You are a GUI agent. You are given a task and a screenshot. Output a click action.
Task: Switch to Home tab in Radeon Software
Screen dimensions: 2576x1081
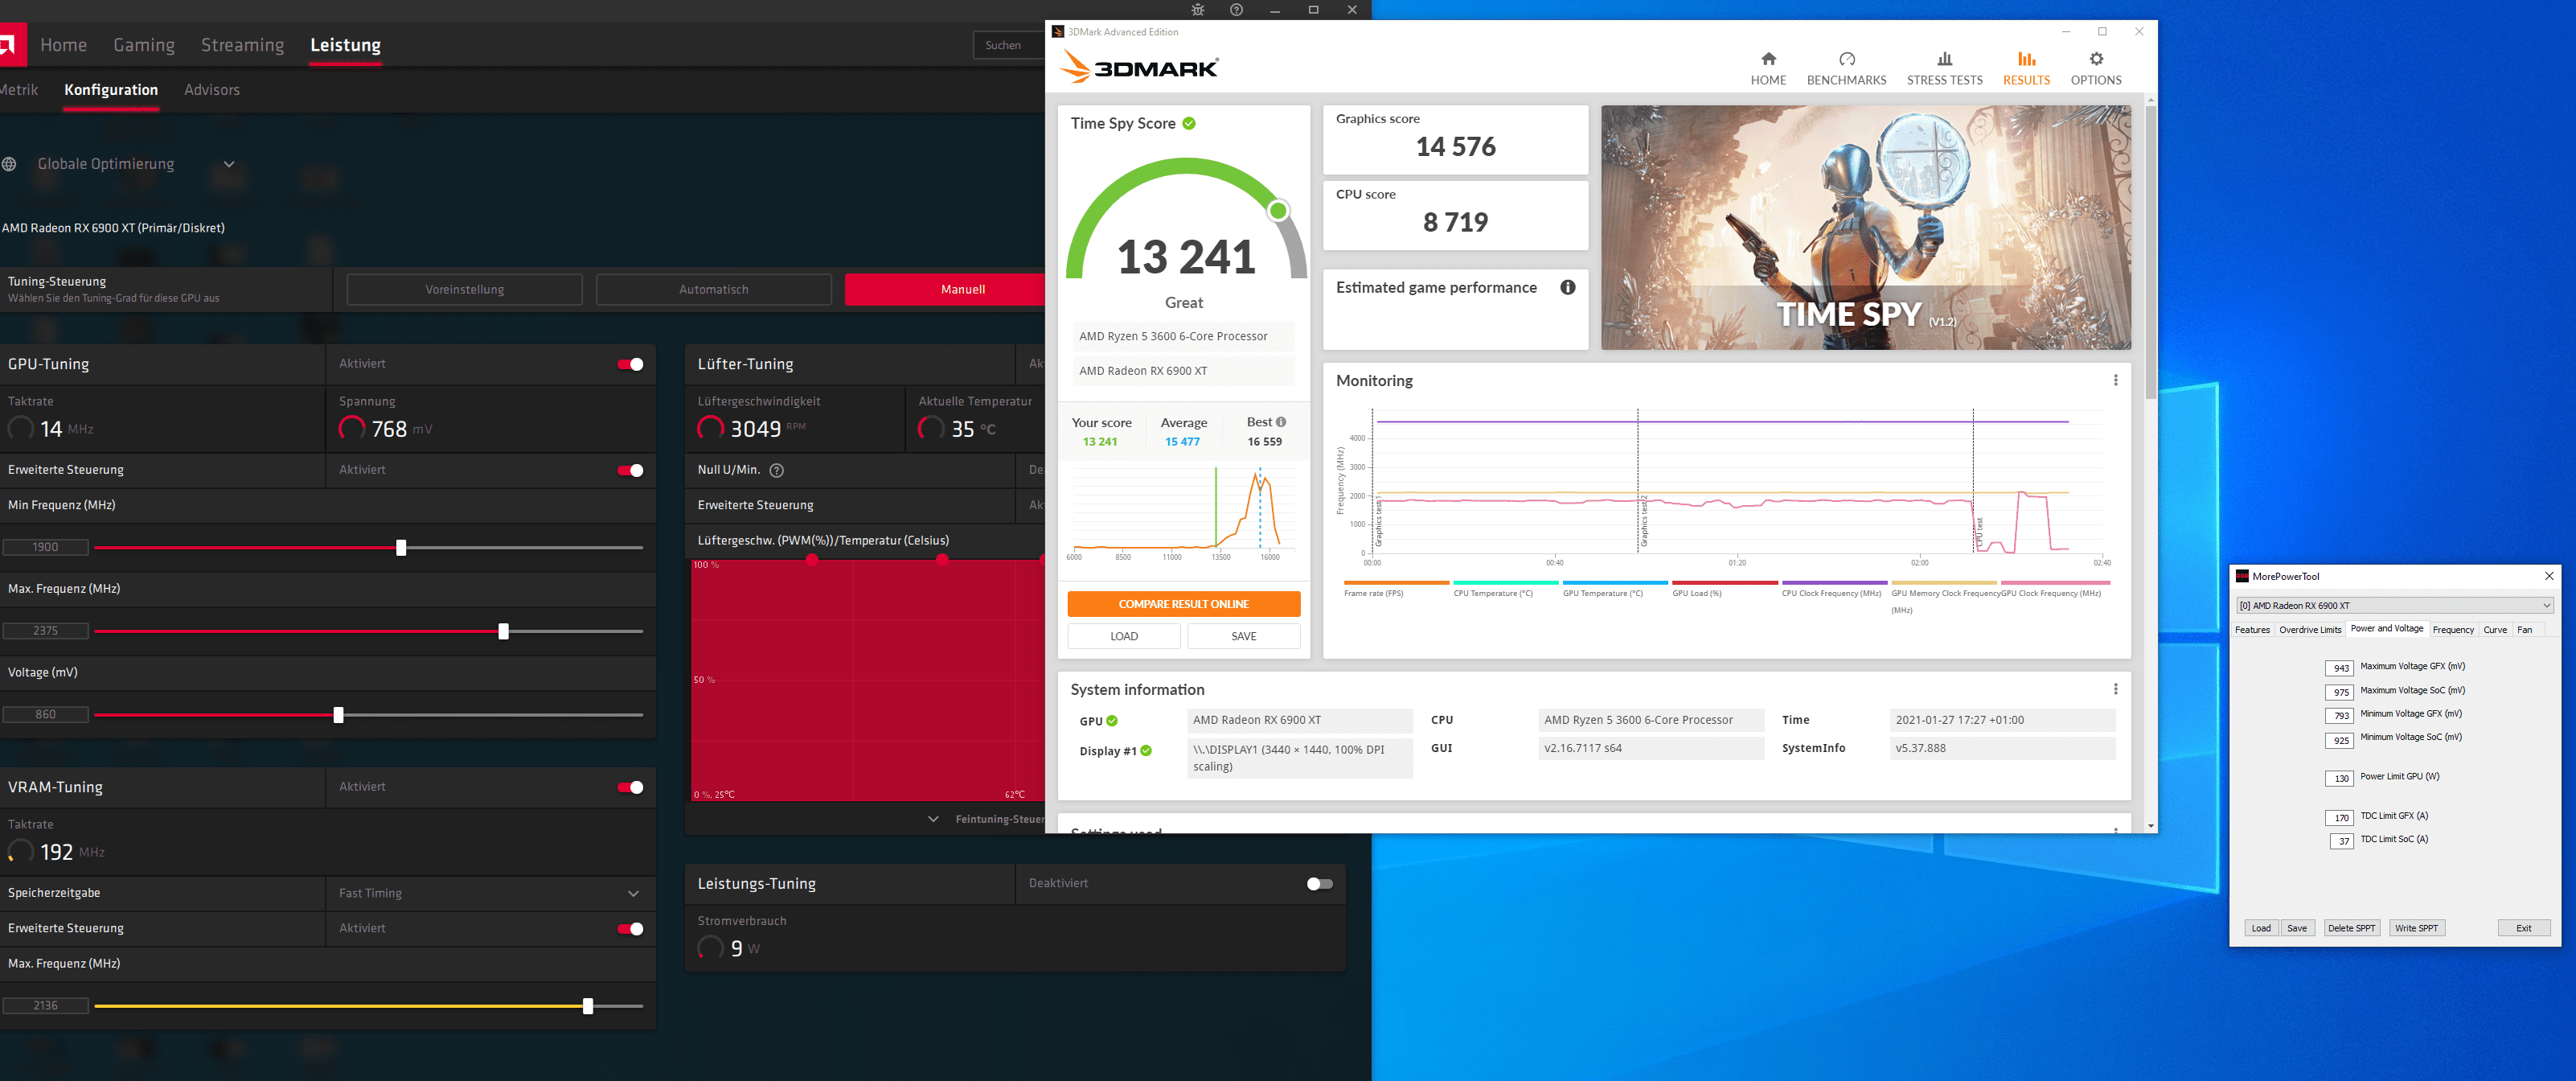click(x=63, y=45)
